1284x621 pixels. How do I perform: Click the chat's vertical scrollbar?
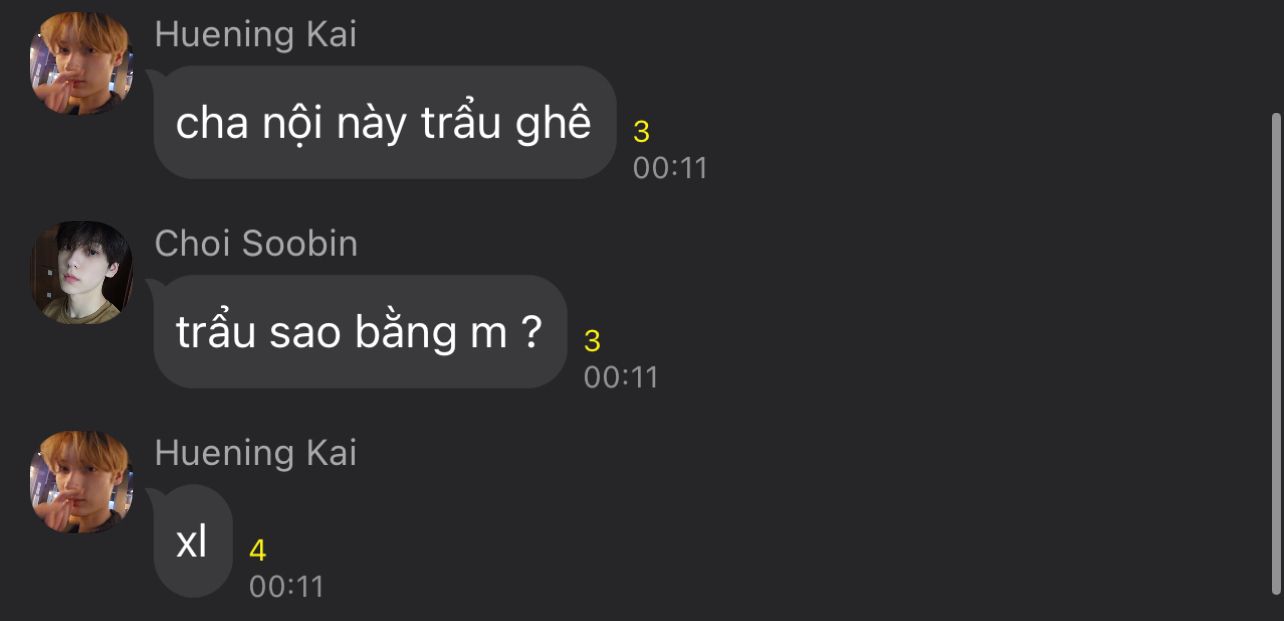pyautogui.click(x=1275, y=352)
